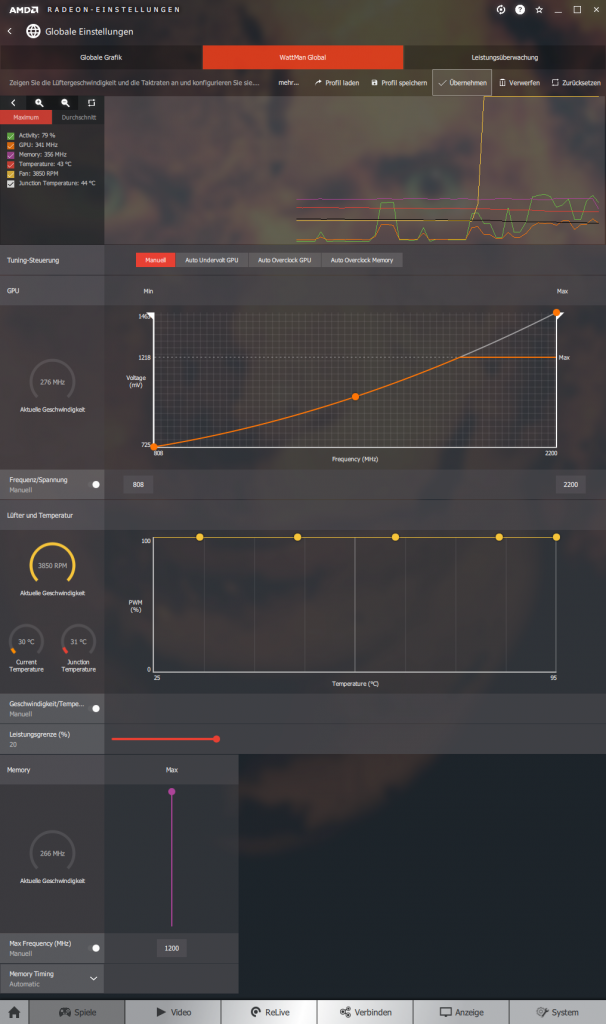Select the second fan curve point
This screenshot has width=606, height=1024.
click(x=298, y=537)
